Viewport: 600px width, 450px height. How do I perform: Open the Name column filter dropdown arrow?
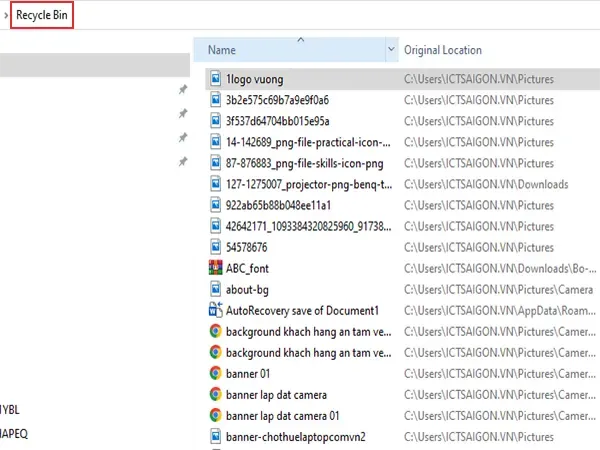coord(391,49)
